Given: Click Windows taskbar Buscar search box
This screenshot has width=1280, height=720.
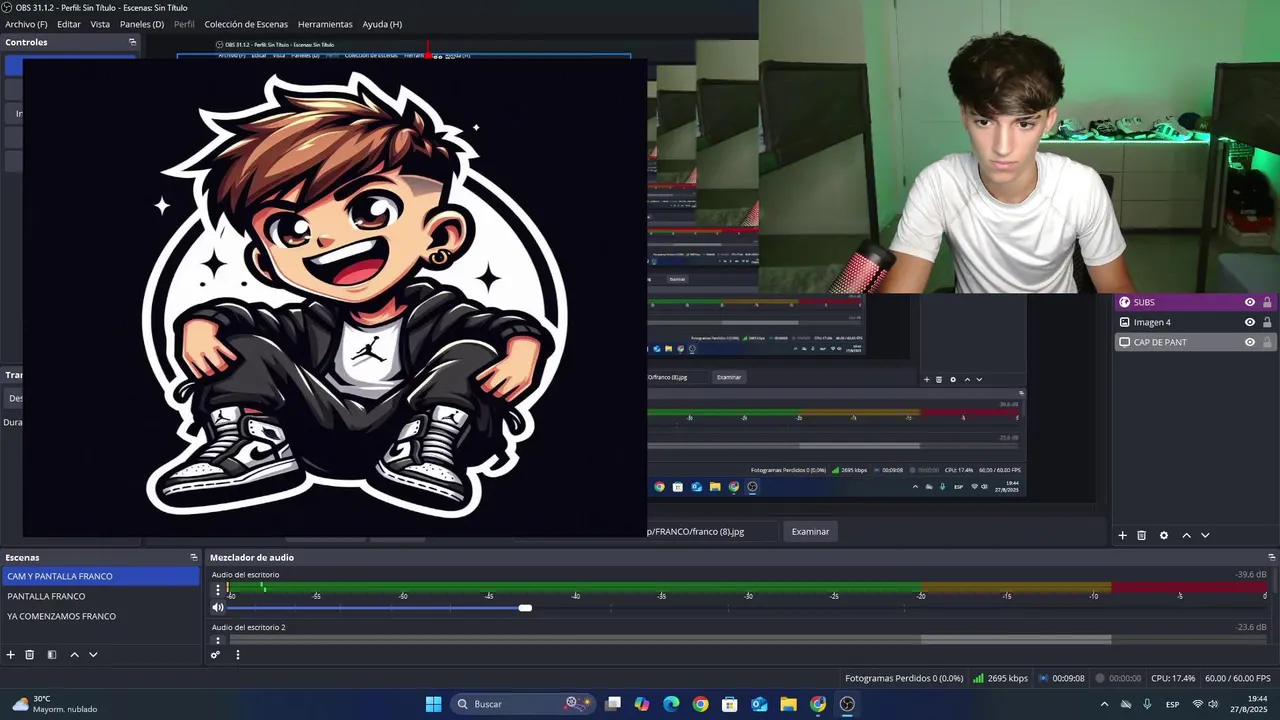Looking at the screenshot, I should pyautogui.click(x=524, y=704).
